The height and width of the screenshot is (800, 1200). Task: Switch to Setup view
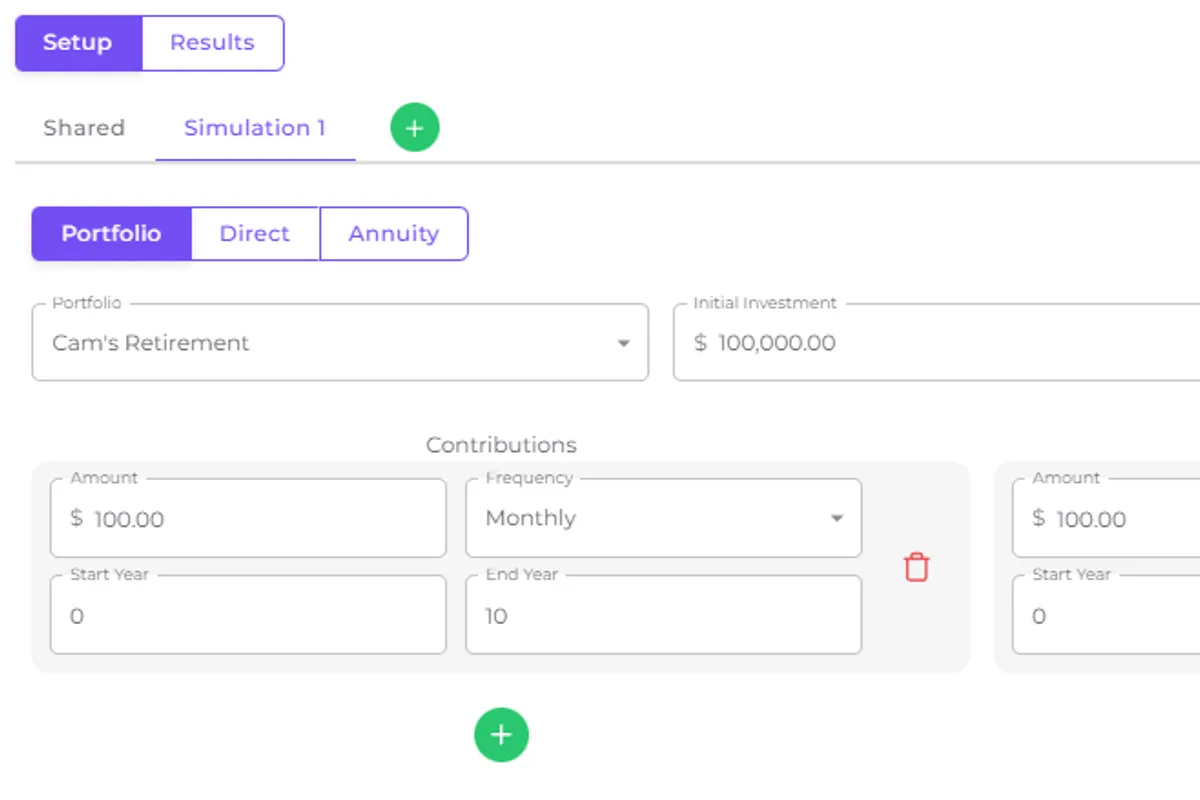tap(78, 43)
